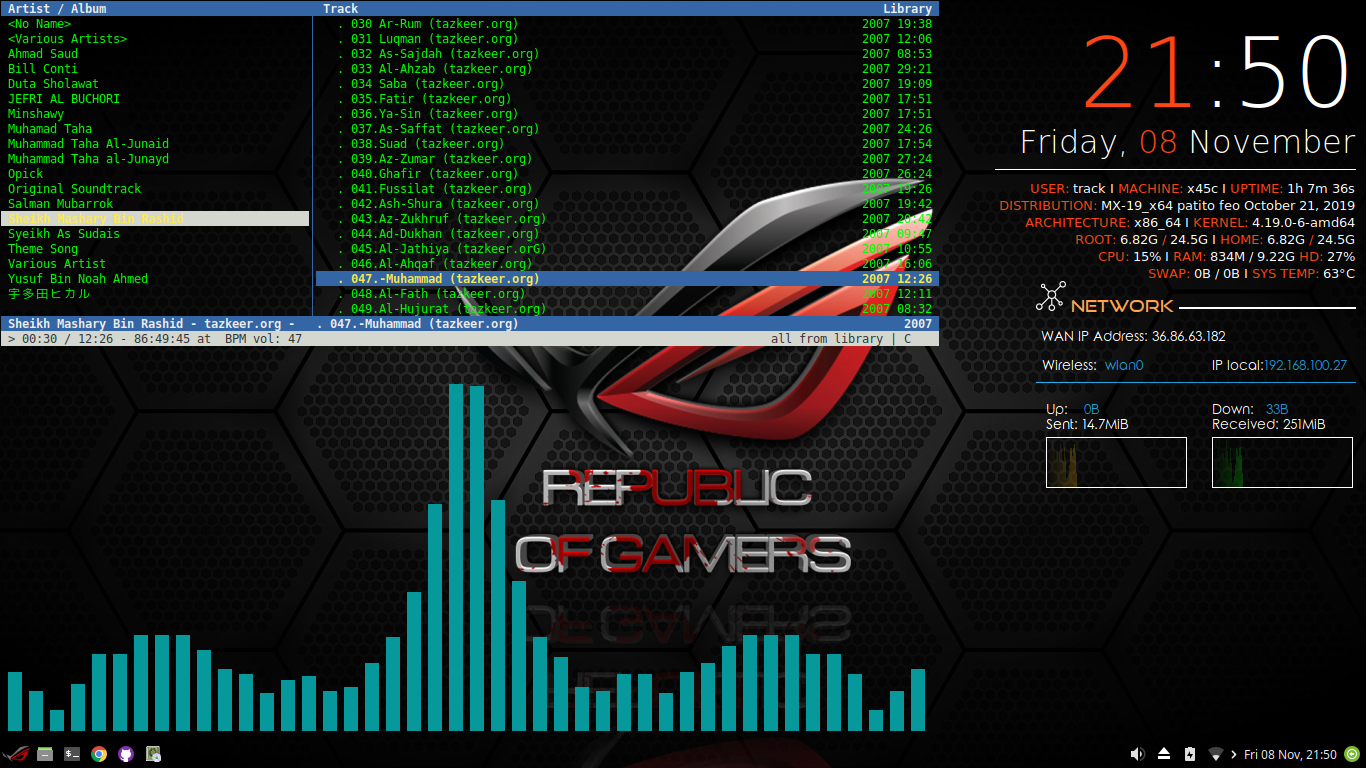Screen dimensions: 1366x768
Task: Select track 049.Al-Hujurat
Action: click(627, 308)
